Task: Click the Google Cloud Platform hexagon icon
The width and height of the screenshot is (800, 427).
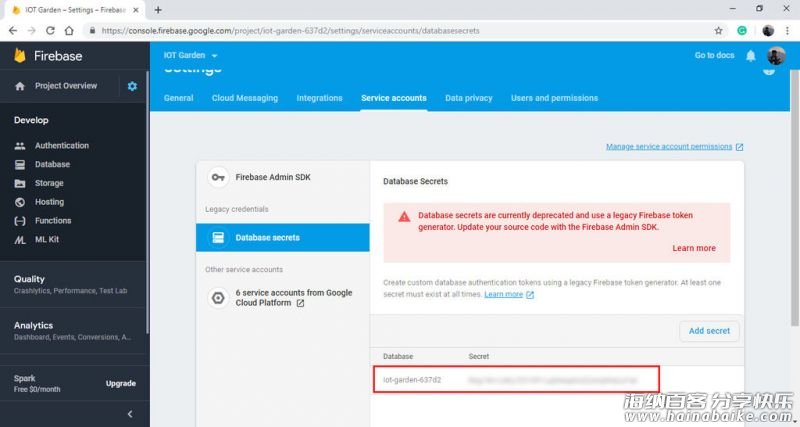Action: click(218, 297)
